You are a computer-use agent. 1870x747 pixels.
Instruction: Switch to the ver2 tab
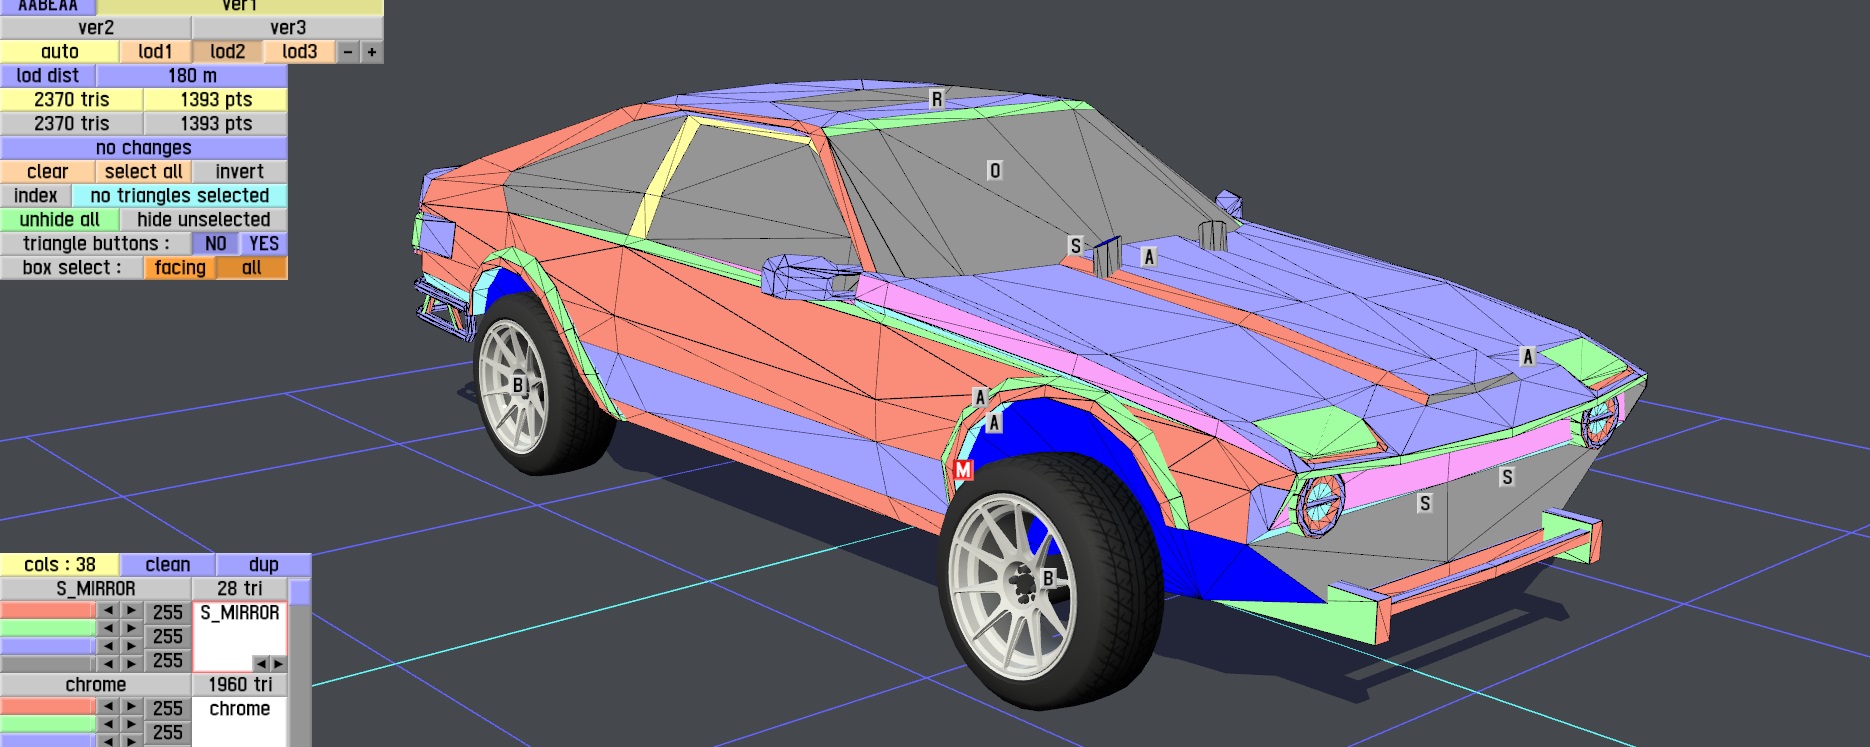96,28
